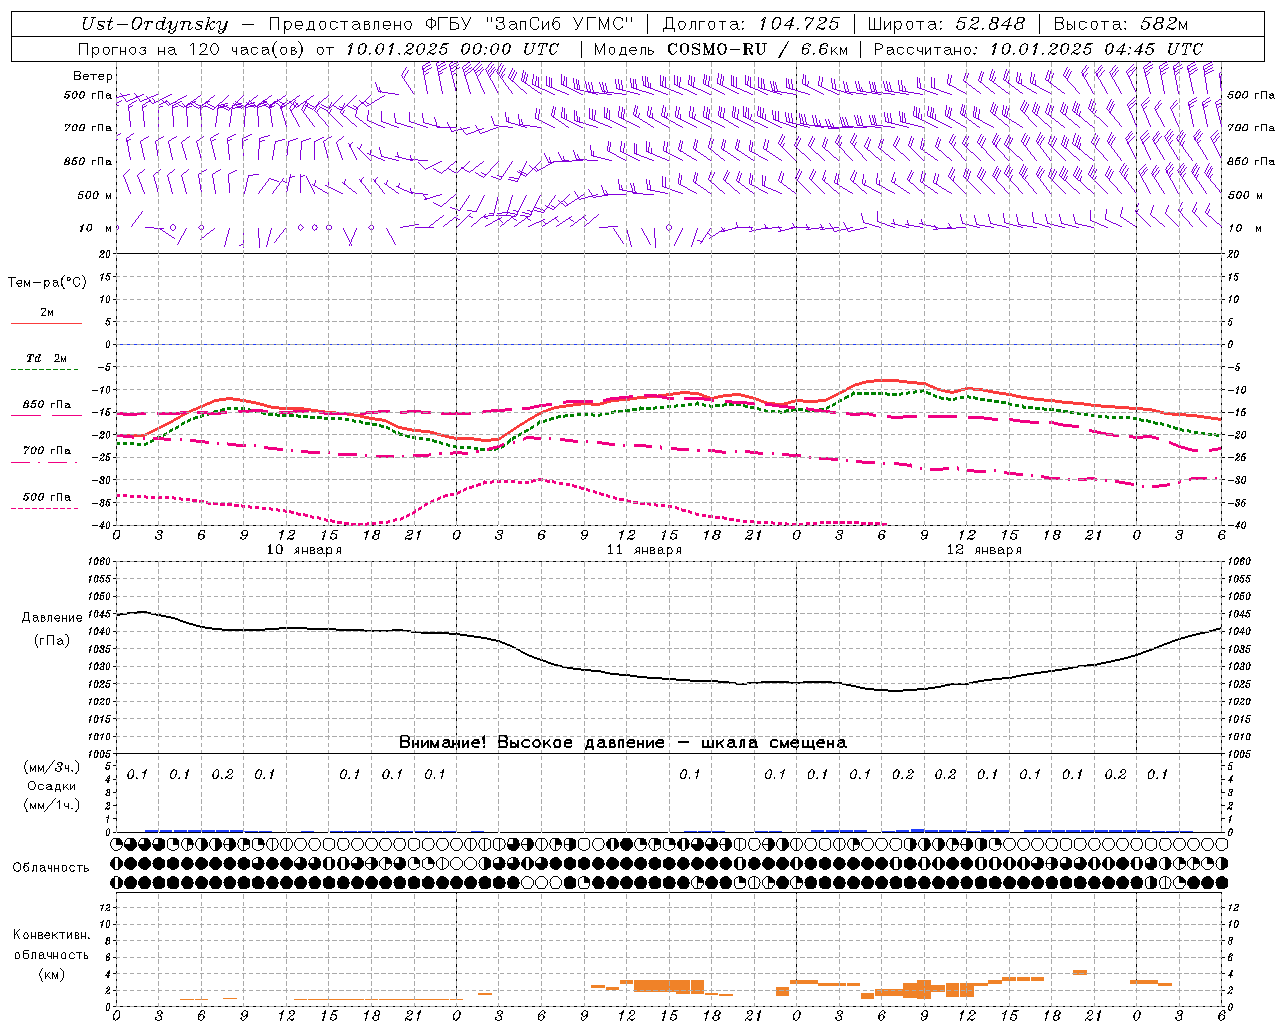Click the elevation text Высота: 582м
The height and width of the screenshot is (1024, 1280).
coord(1121,25)
